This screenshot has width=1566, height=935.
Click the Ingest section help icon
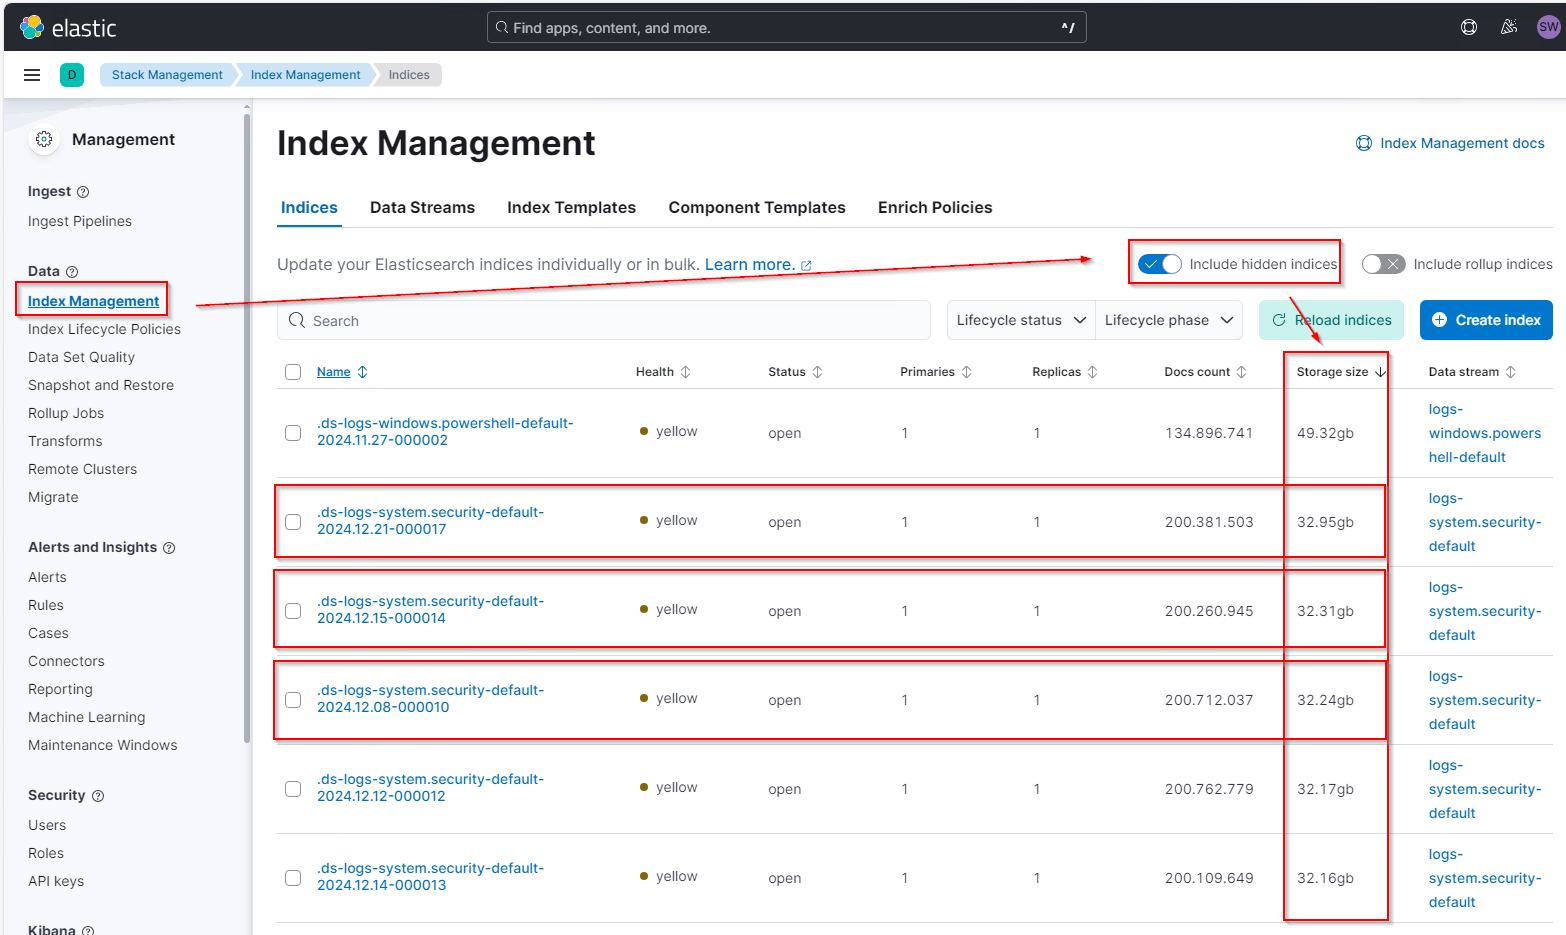coord(83,192)
